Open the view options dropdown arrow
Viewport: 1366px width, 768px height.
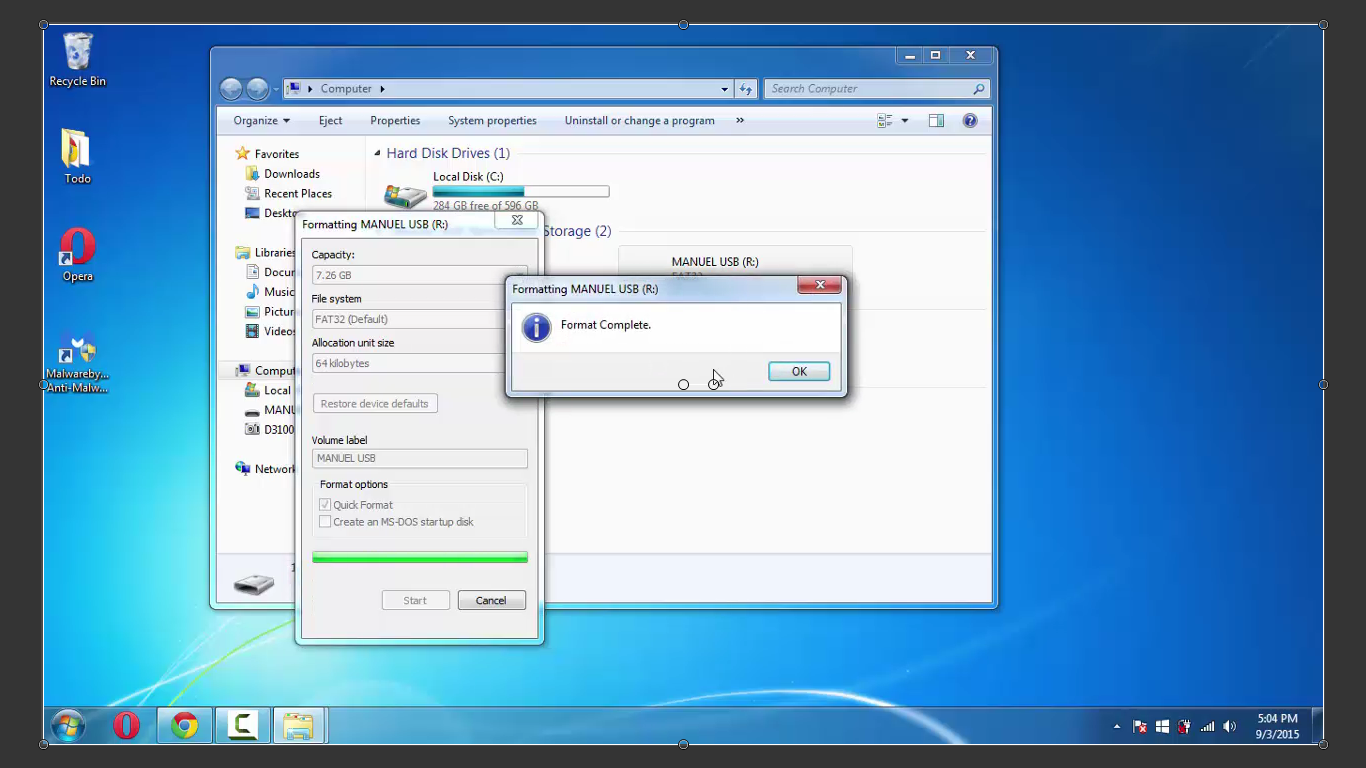[905, 120]
